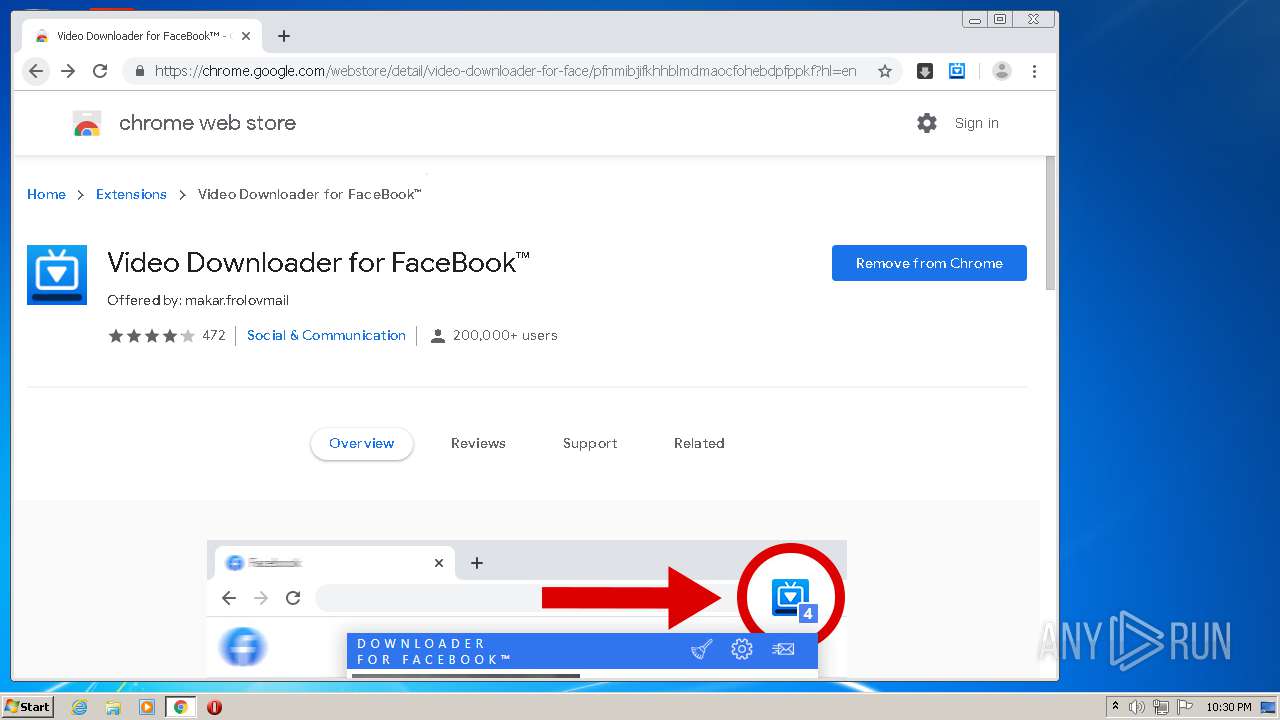This screenshot has height=720, width=1280.
Task: Open Social & Communication category link
Action: [x=326, y=335]
